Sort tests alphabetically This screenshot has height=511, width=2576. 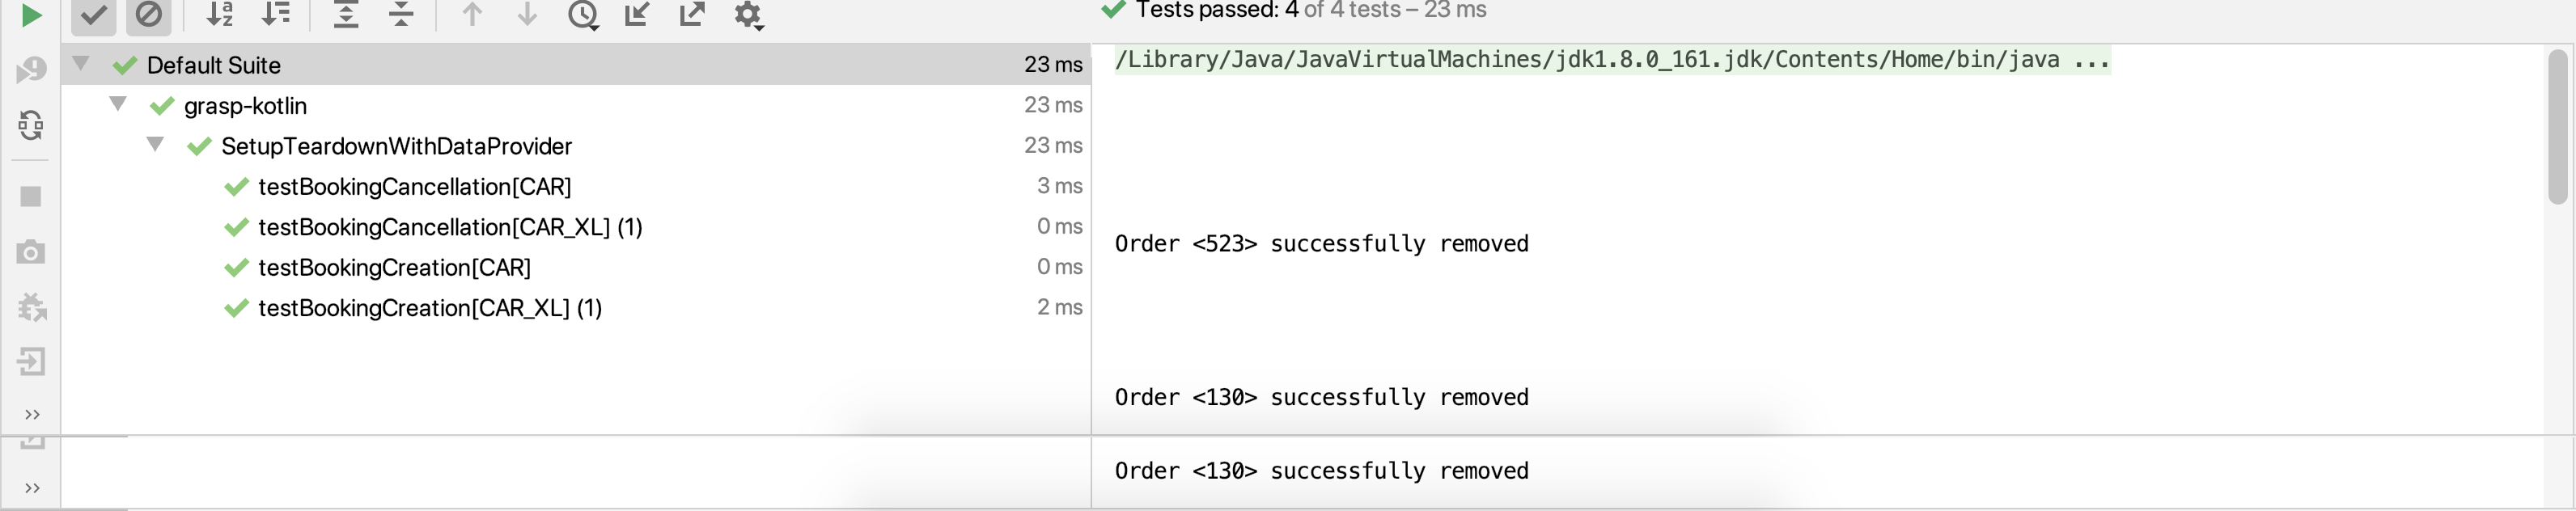(x=219, y=15)
